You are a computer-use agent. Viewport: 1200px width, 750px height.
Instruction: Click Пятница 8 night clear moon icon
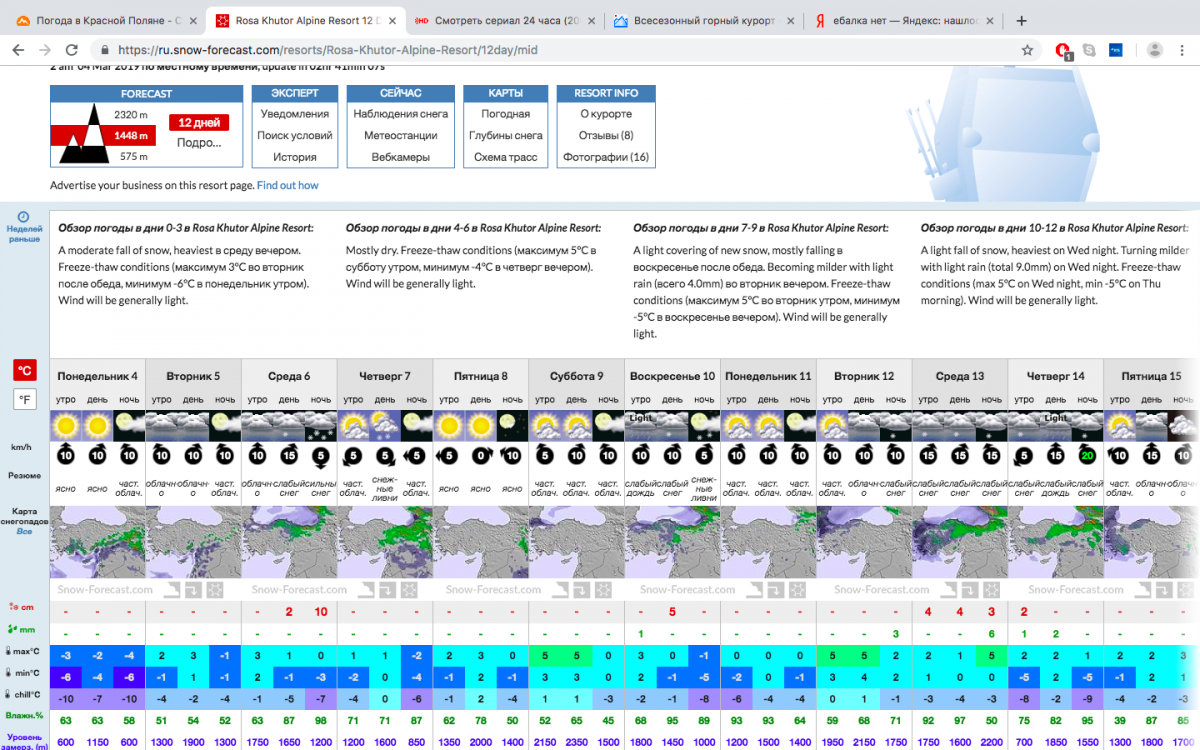512,426
